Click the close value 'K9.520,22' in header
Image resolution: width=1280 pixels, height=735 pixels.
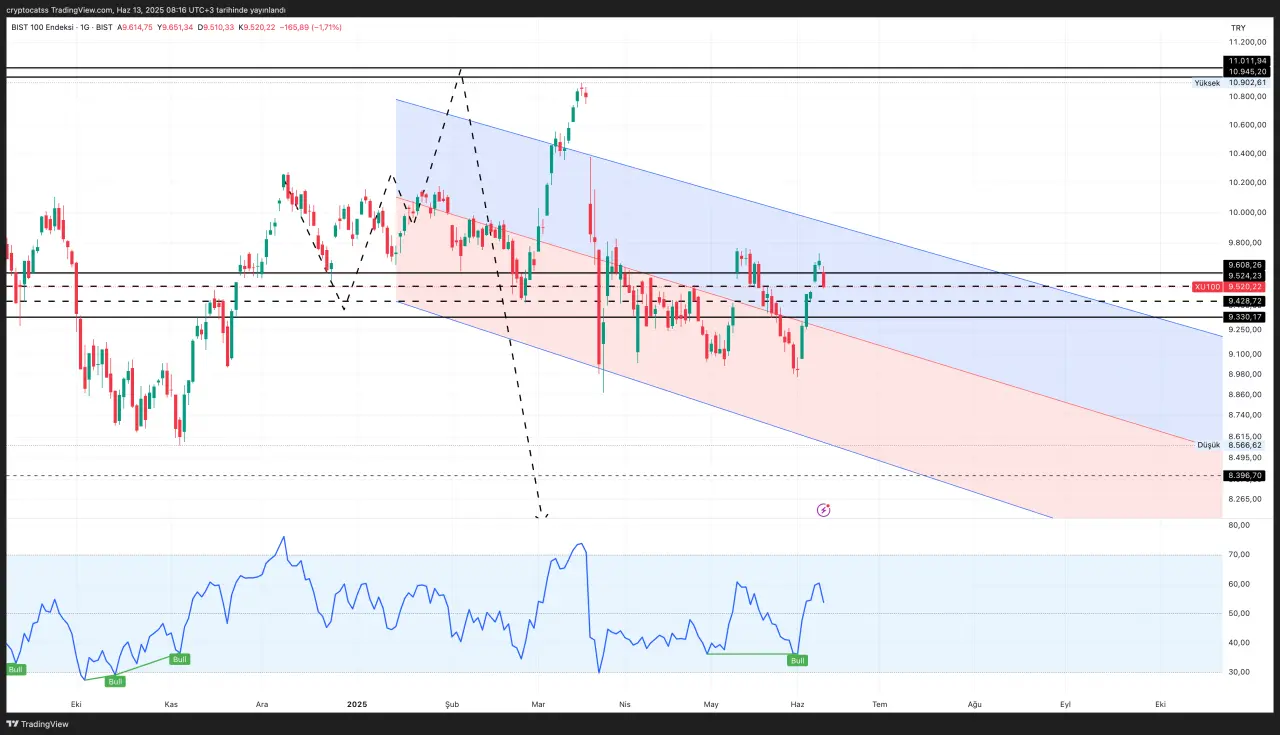(257, 27)
